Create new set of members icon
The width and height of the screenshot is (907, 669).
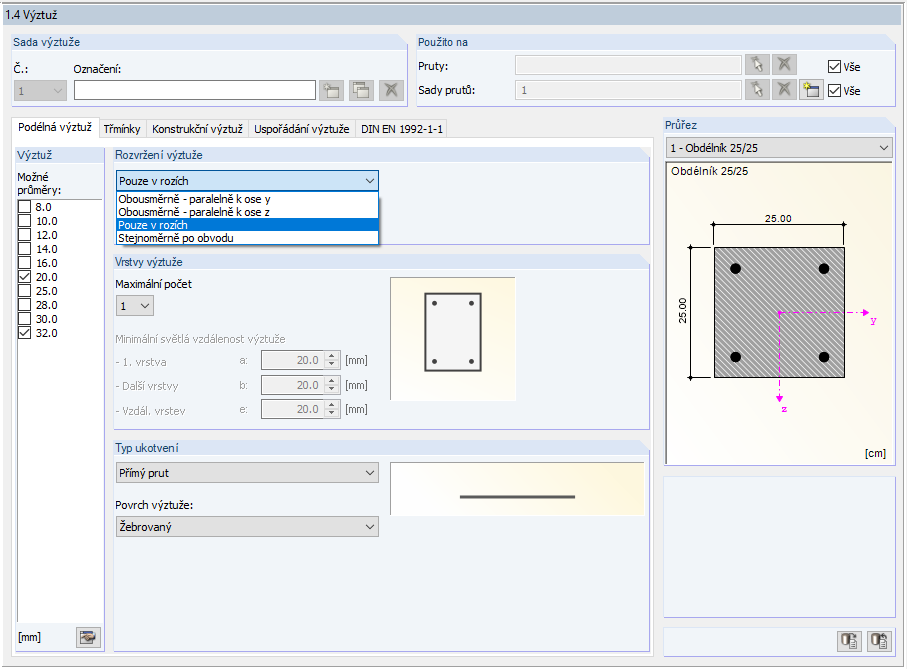(811, 90)
